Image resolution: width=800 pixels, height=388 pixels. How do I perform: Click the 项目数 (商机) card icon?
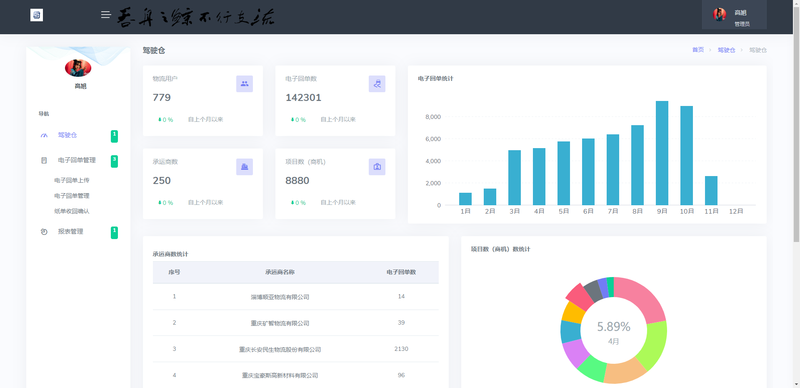pos(377,167)
